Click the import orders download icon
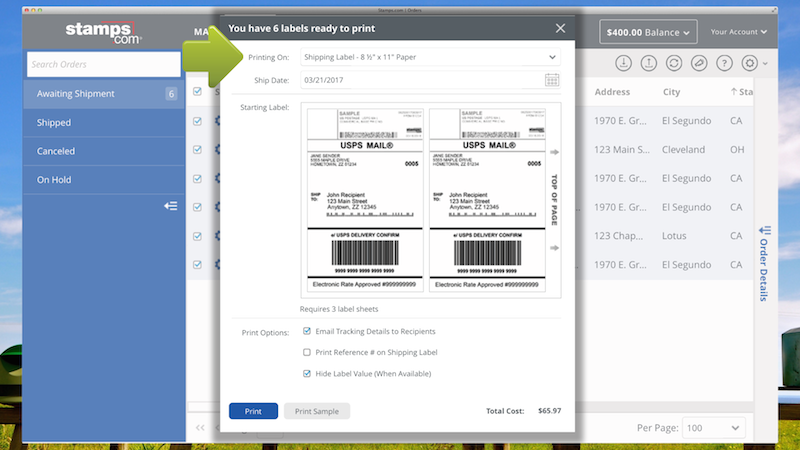 pyautogui.click(x=623, y=63)
